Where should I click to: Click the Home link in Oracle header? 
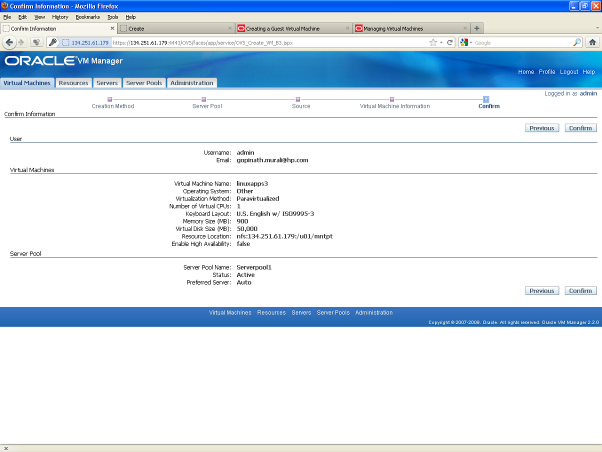(526, 72)
